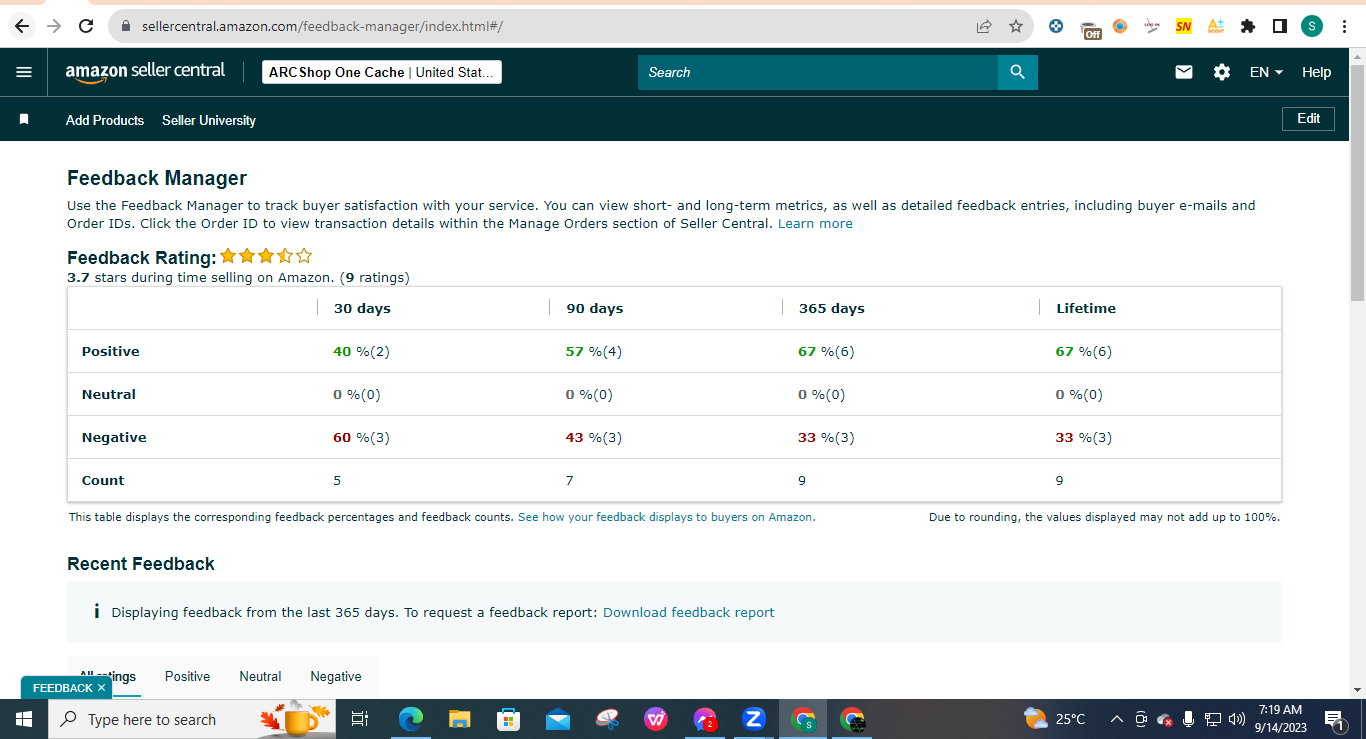Click the Help link in header
Screen dimensions: 1366x739
pos(1317,72)
